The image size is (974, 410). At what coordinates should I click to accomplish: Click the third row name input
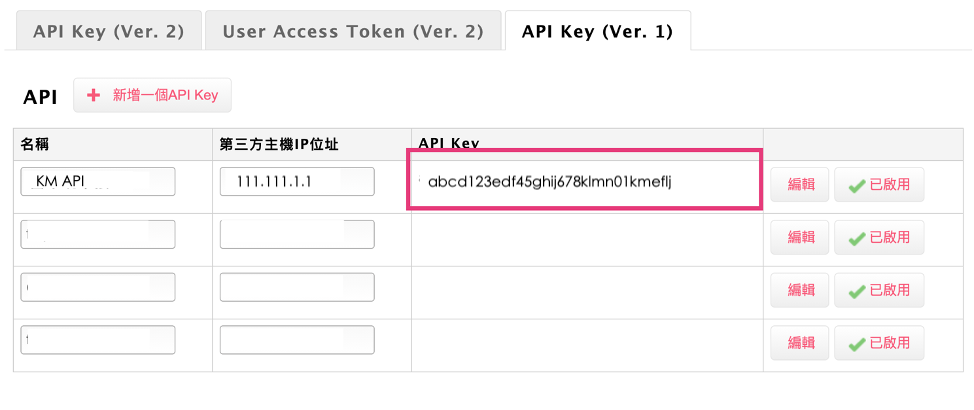click(x=98, y=287)
